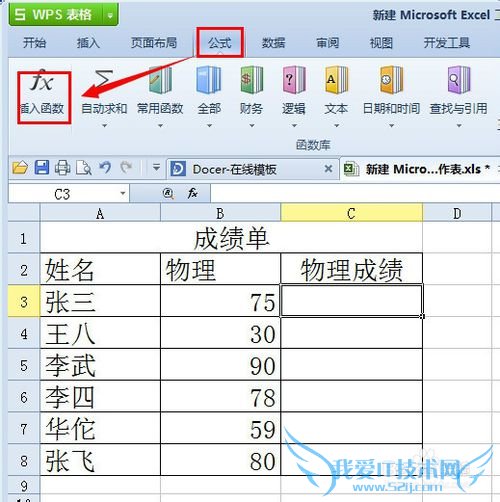This screenshot has height=502, width=500.
Task: Switch to the 插入 tab
Action: 88,43
